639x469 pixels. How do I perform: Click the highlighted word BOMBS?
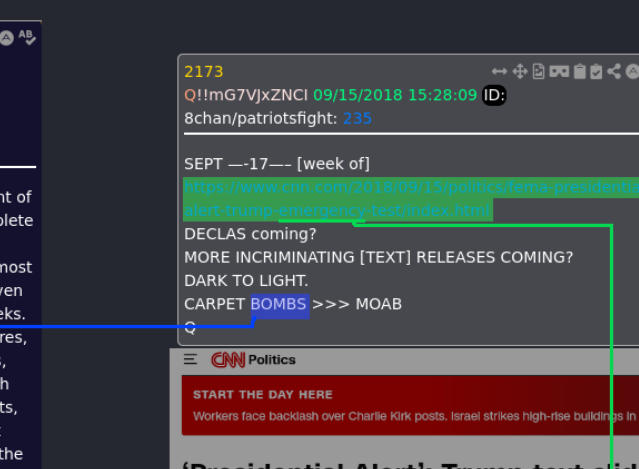pos(279,304)
